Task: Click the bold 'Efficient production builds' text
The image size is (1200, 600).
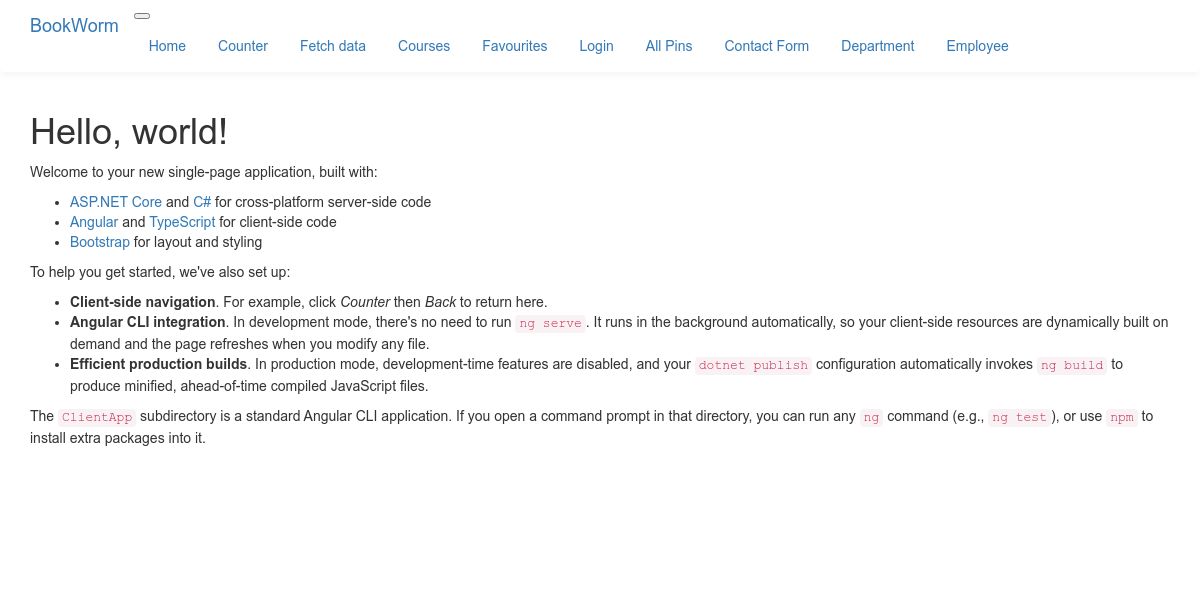Action: 159,364
